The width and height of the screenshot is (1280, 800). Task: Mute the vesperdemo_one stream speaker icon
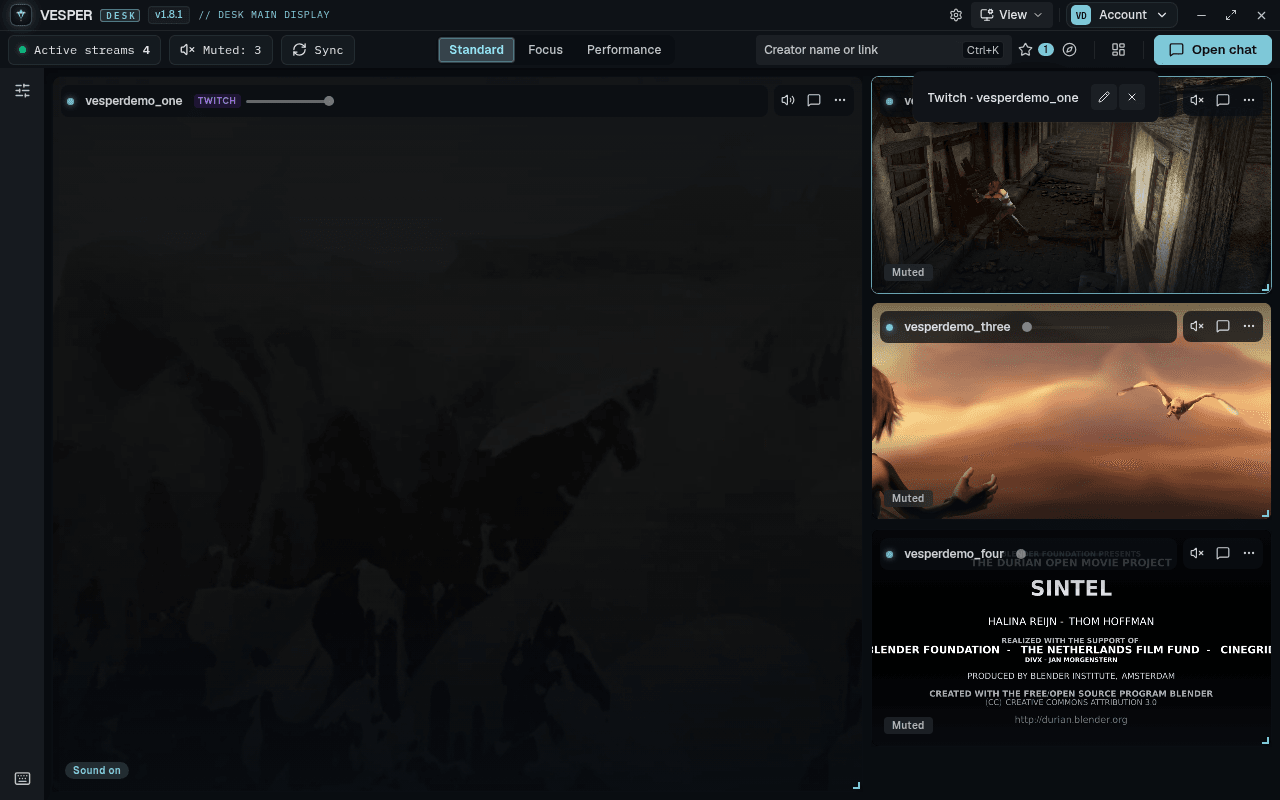pos(788,100)
